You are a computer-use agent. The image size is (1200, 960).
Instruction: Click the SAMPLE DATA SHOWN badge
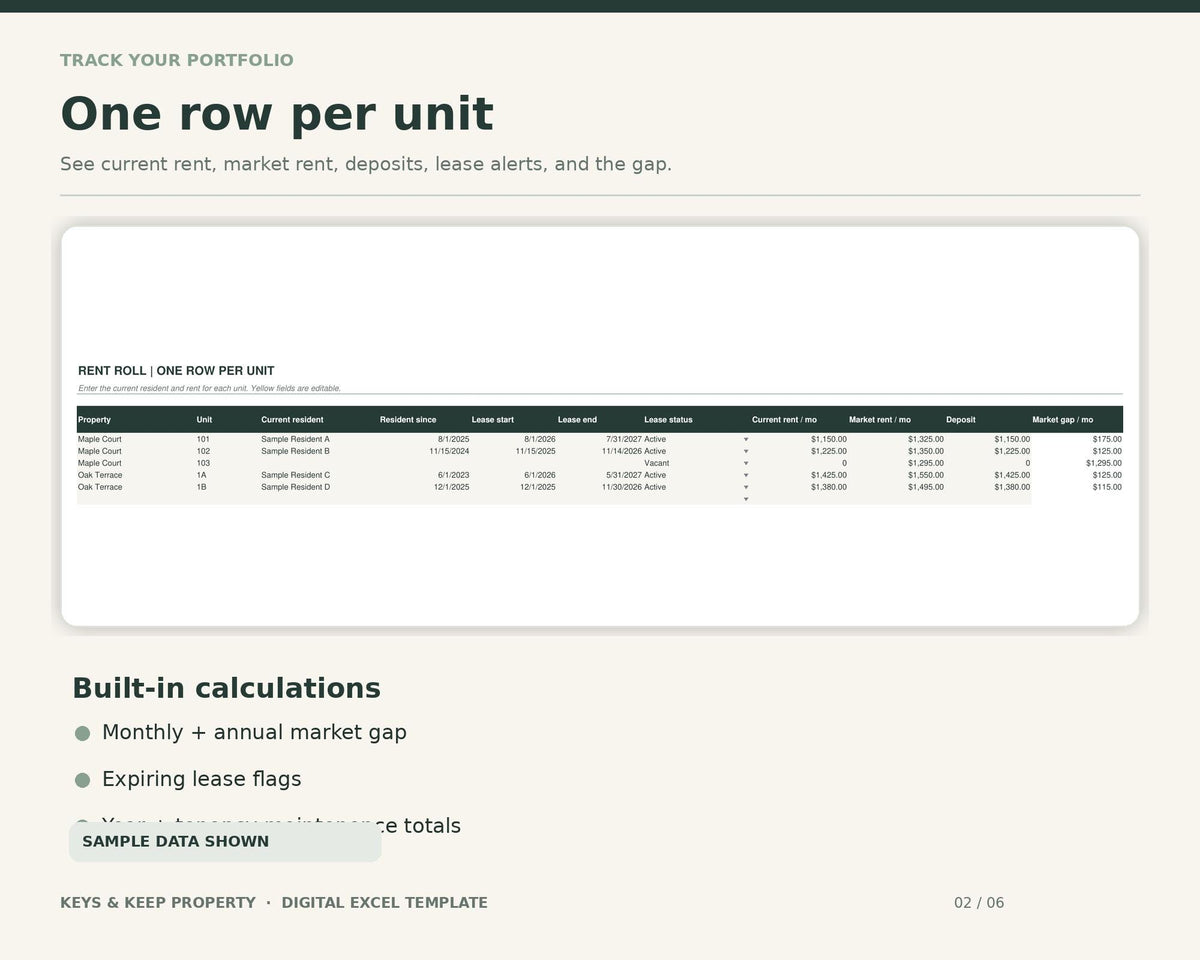[x=225, y=842]
